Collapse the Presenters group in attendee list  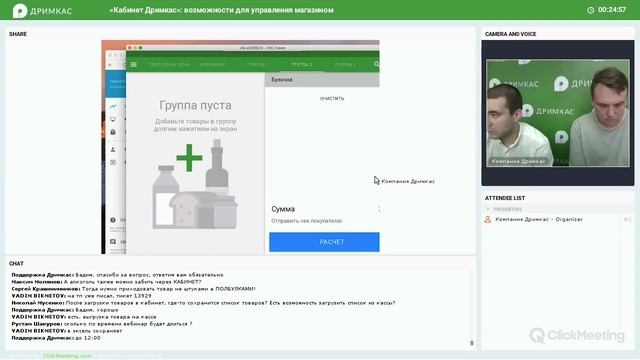pyautogui.click(x=488, y=209)
